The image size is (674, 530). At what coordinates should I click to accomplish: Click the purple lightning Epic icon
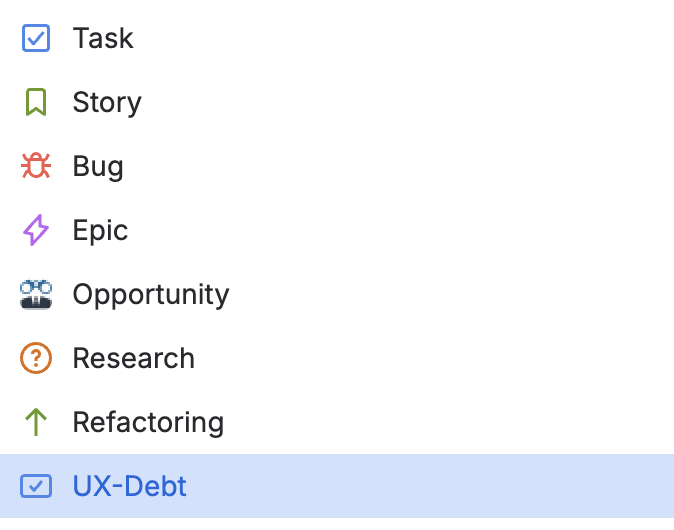tap(36, 230)
